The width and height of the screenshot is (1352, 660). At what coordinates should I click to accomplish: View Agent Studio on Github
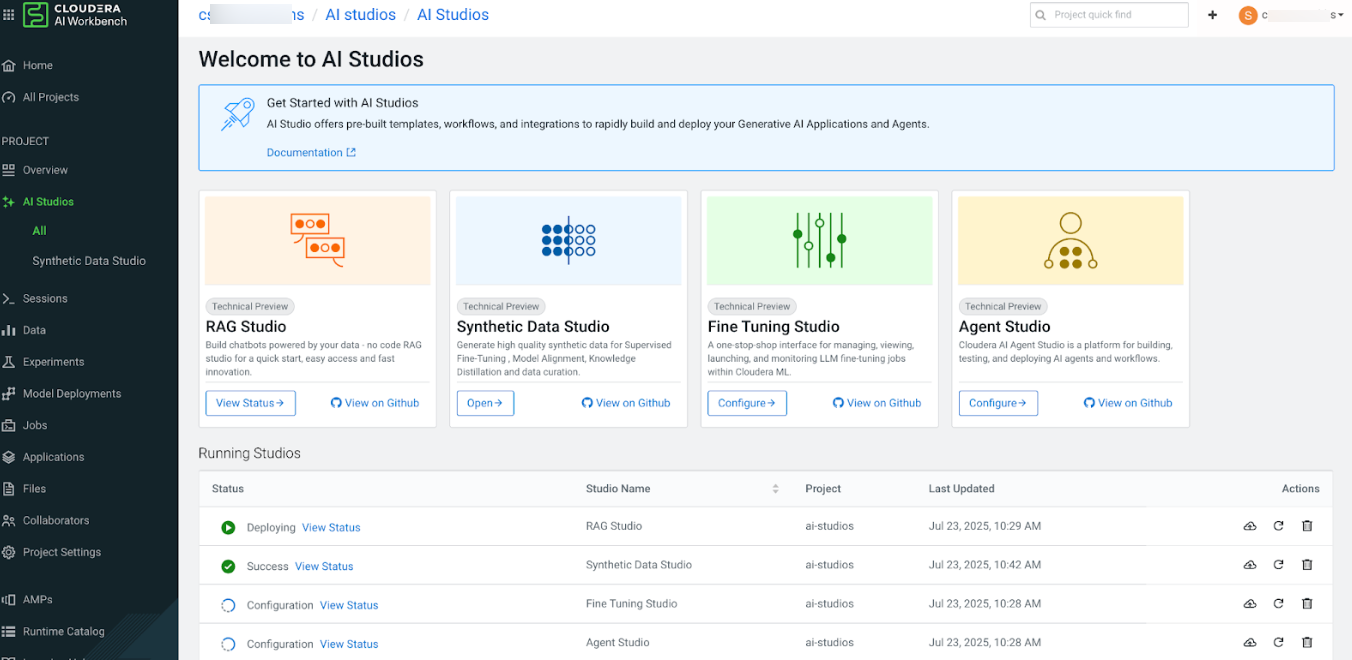coord(1128,403)
